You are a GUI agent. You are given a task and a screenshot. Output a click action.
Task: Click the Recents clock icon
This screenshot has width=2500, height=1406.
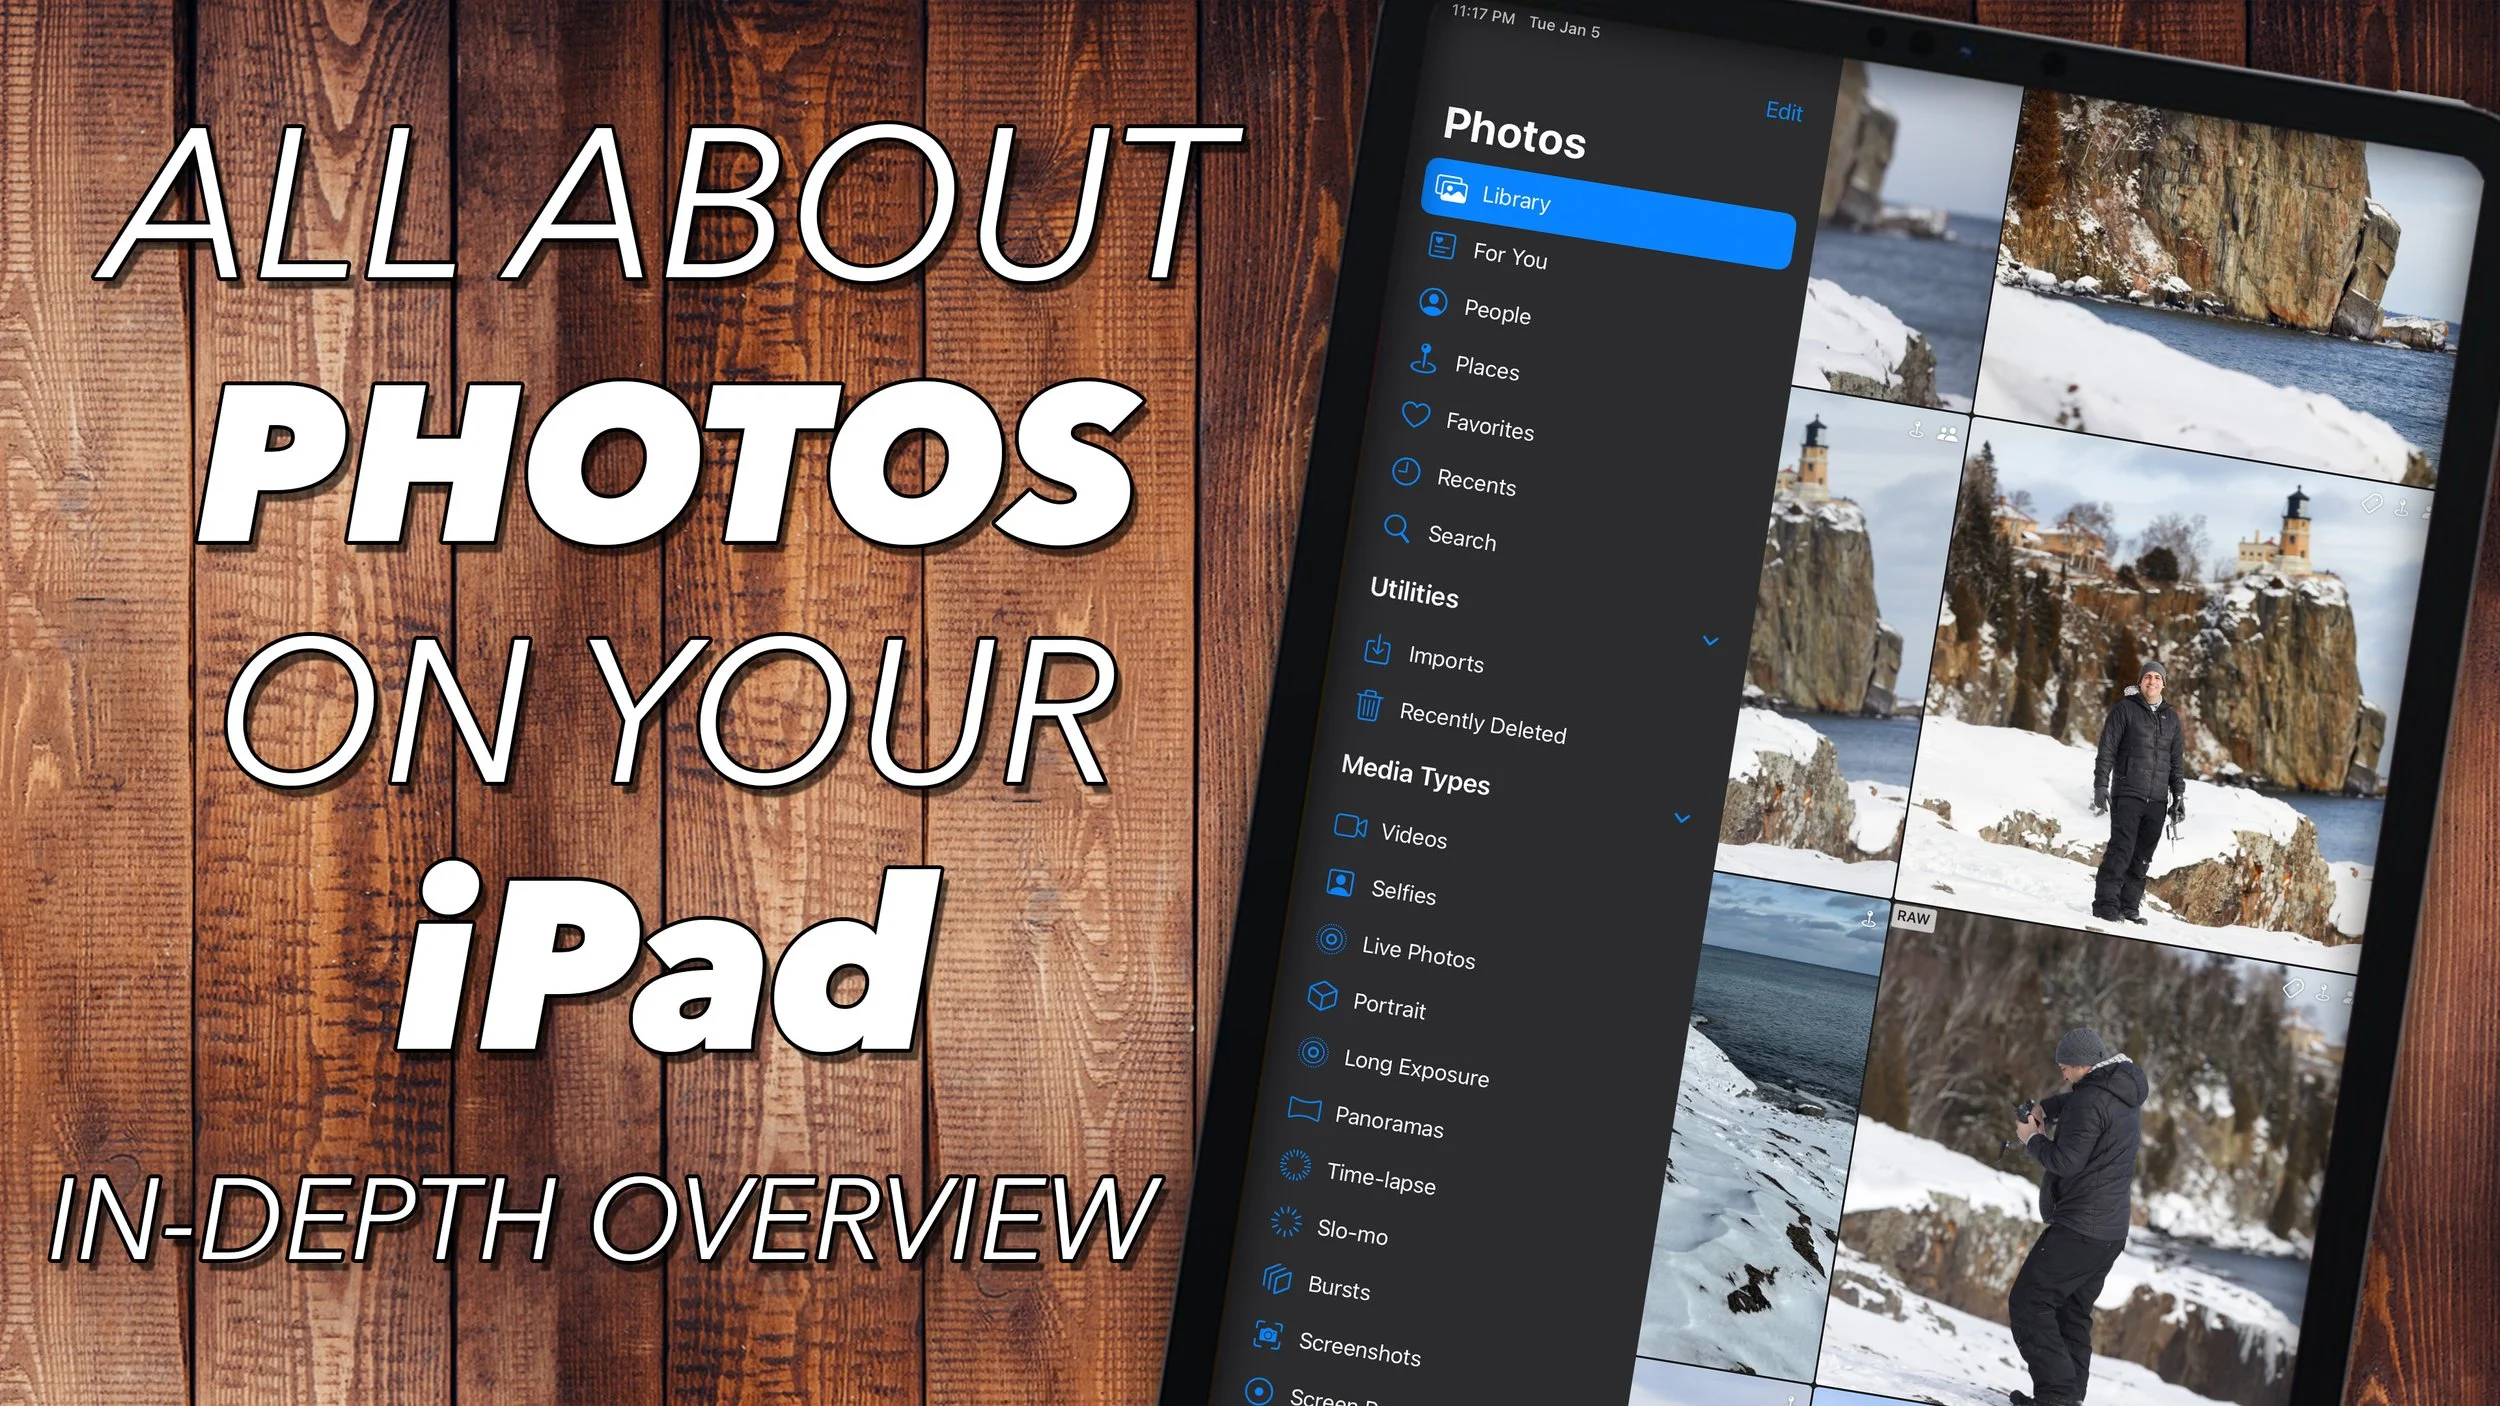[x=1406, y=471]
